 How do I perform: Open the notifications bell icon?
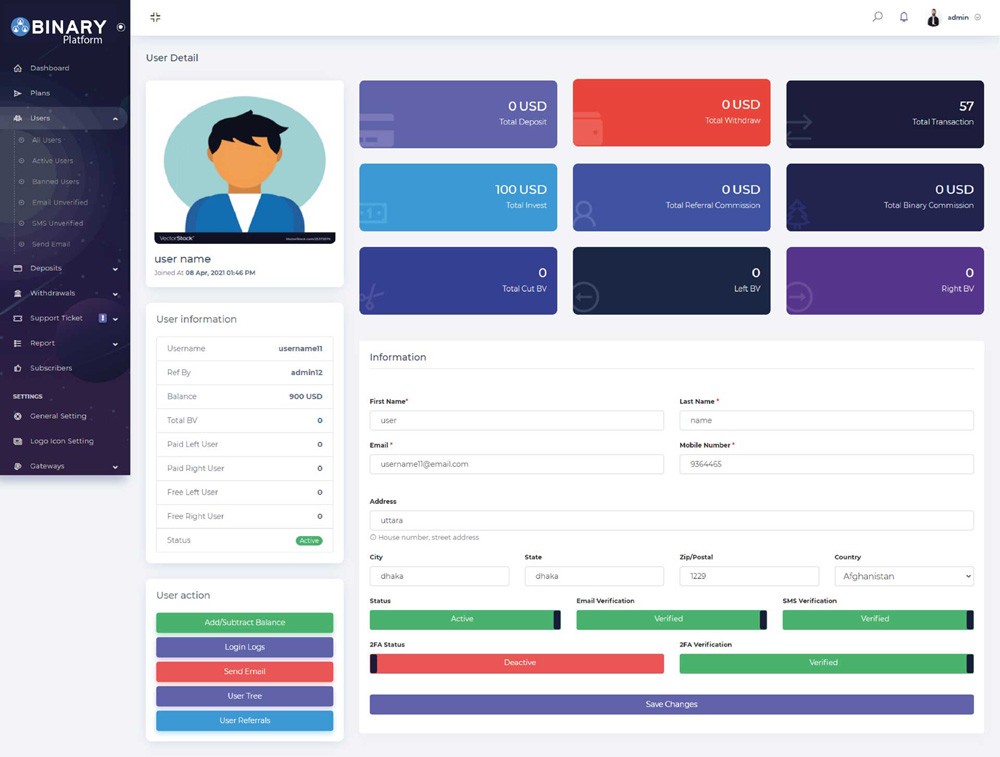pos(904,17)
